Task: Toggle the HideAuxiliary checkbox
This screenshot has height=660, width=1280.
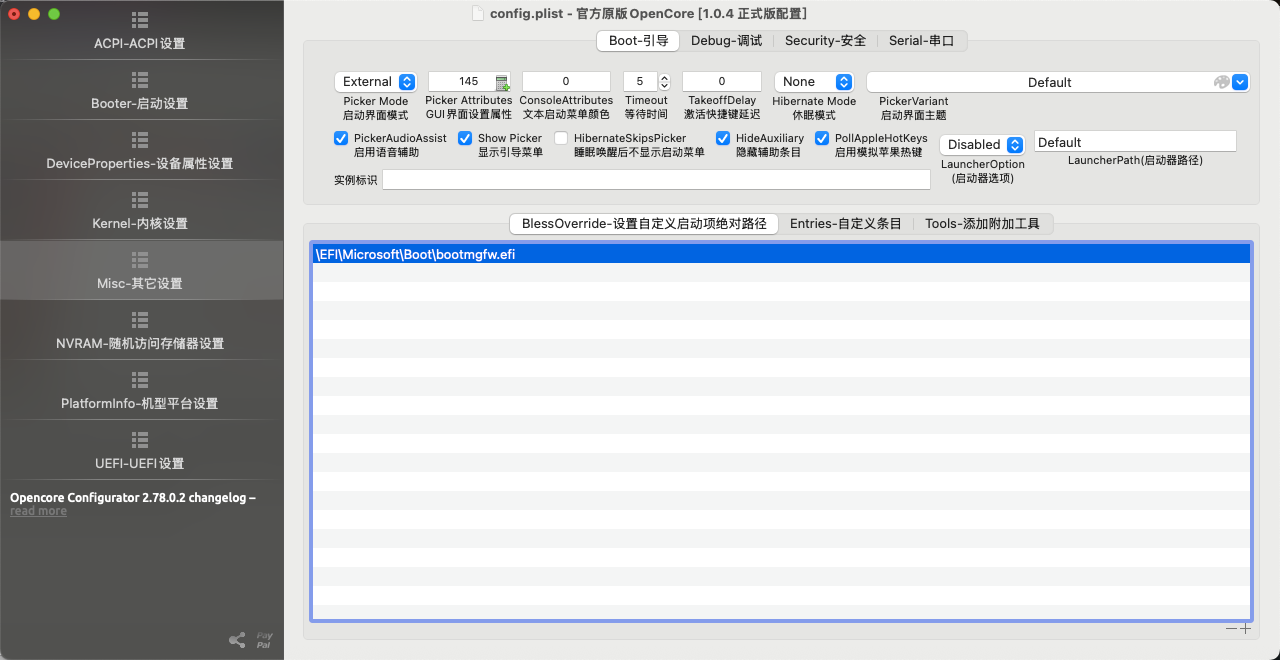Action: [723, 138]
